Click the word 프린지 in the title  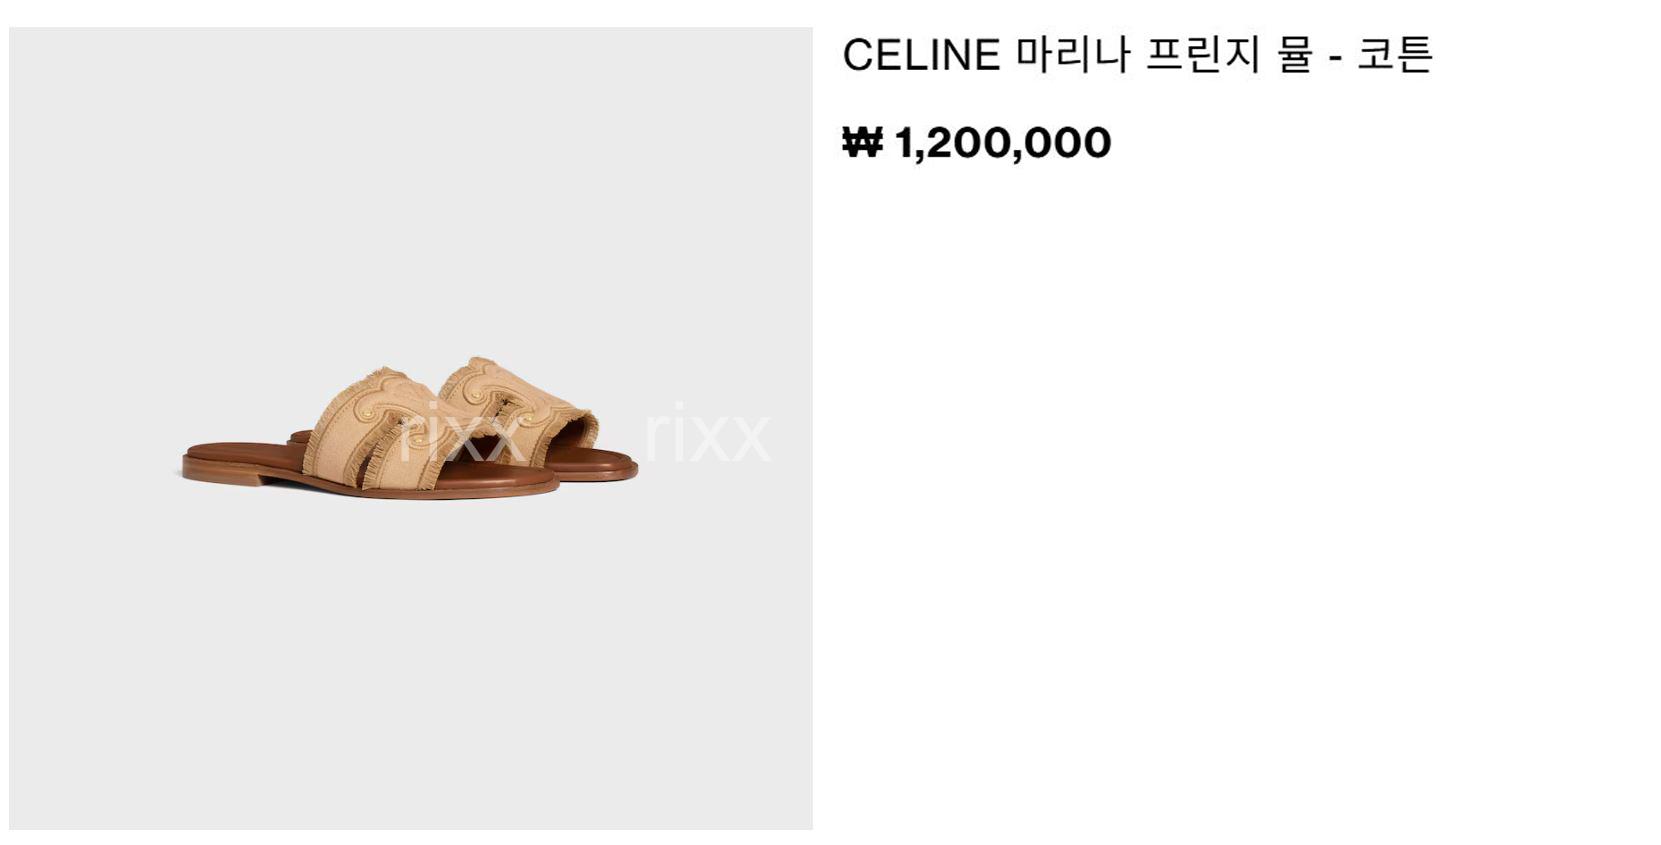click(1201, 54)
